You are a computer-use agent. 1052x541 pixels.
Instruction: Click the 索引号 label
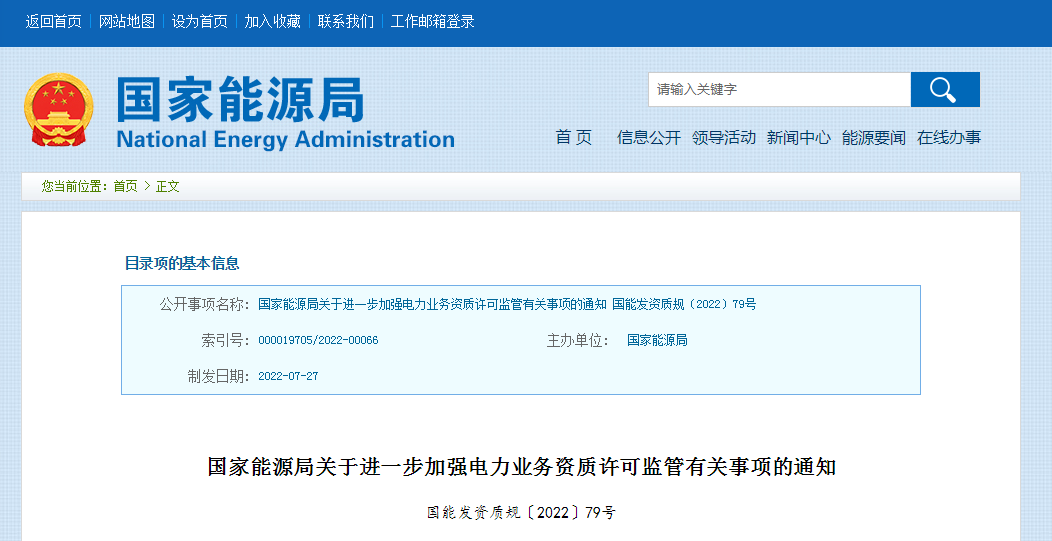pos(225,340)
